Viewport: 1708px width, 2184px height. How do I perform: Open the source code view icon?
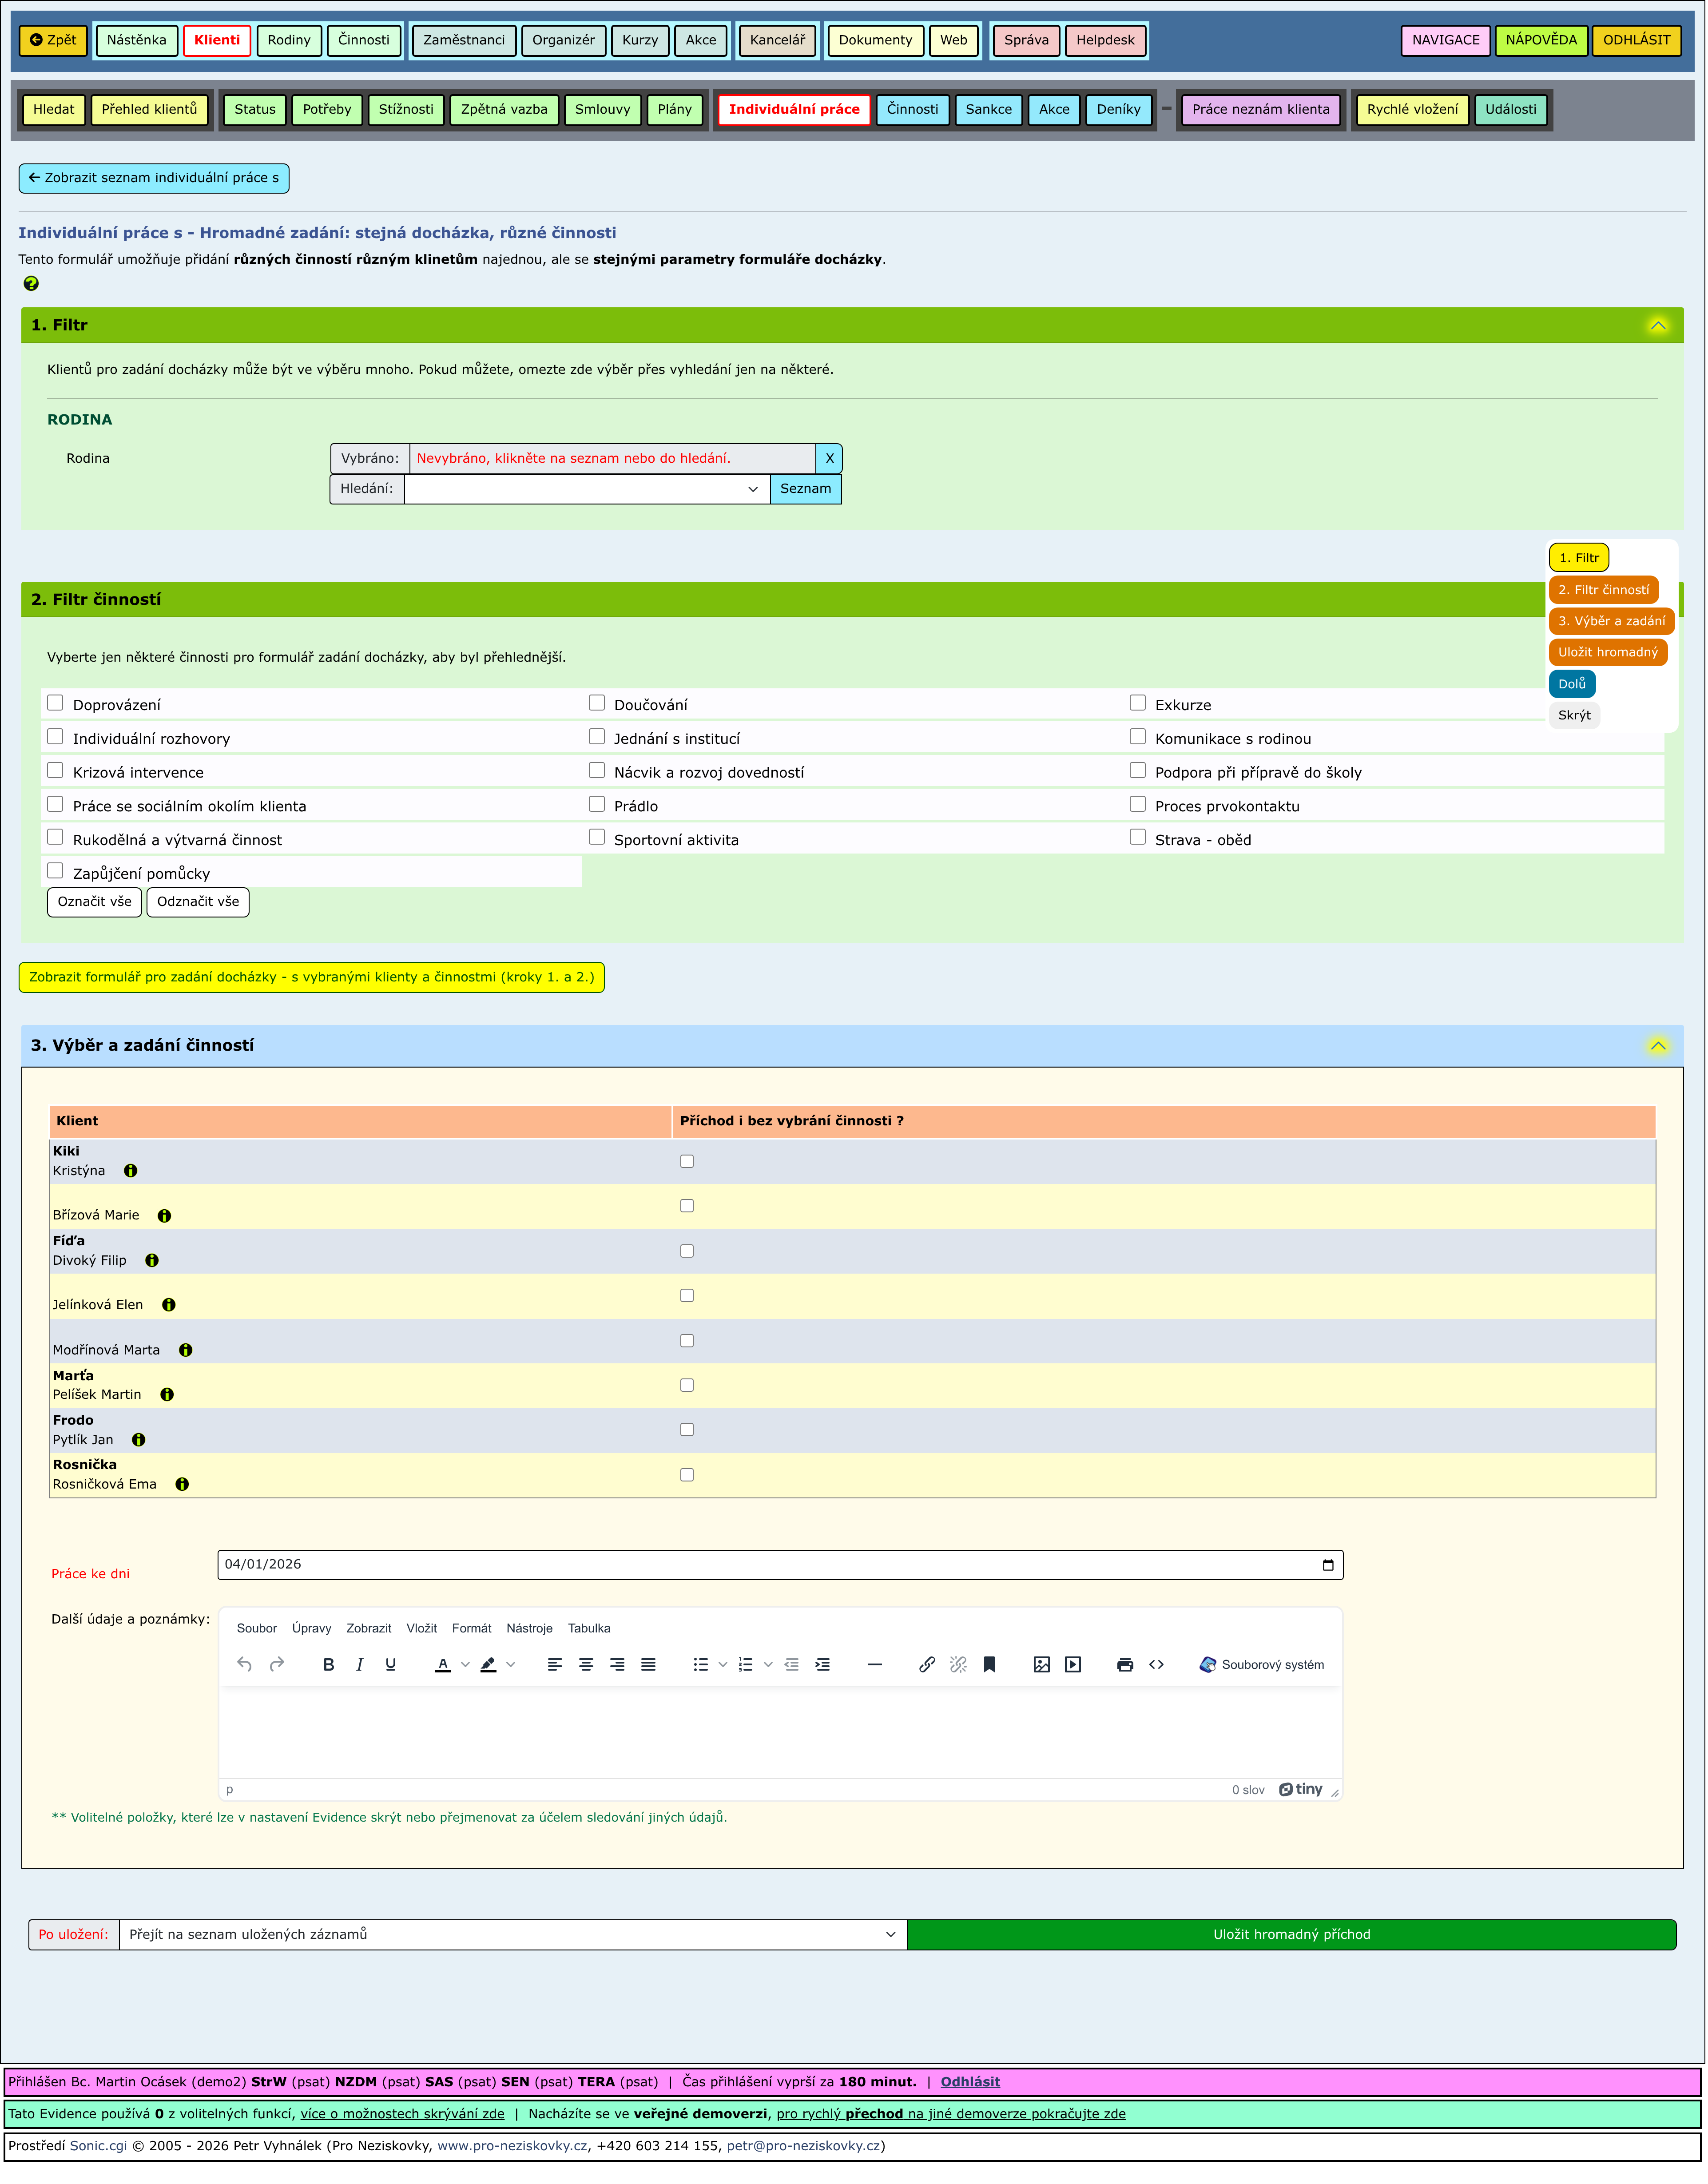pyautogui.click(x=1157, y=1665)
